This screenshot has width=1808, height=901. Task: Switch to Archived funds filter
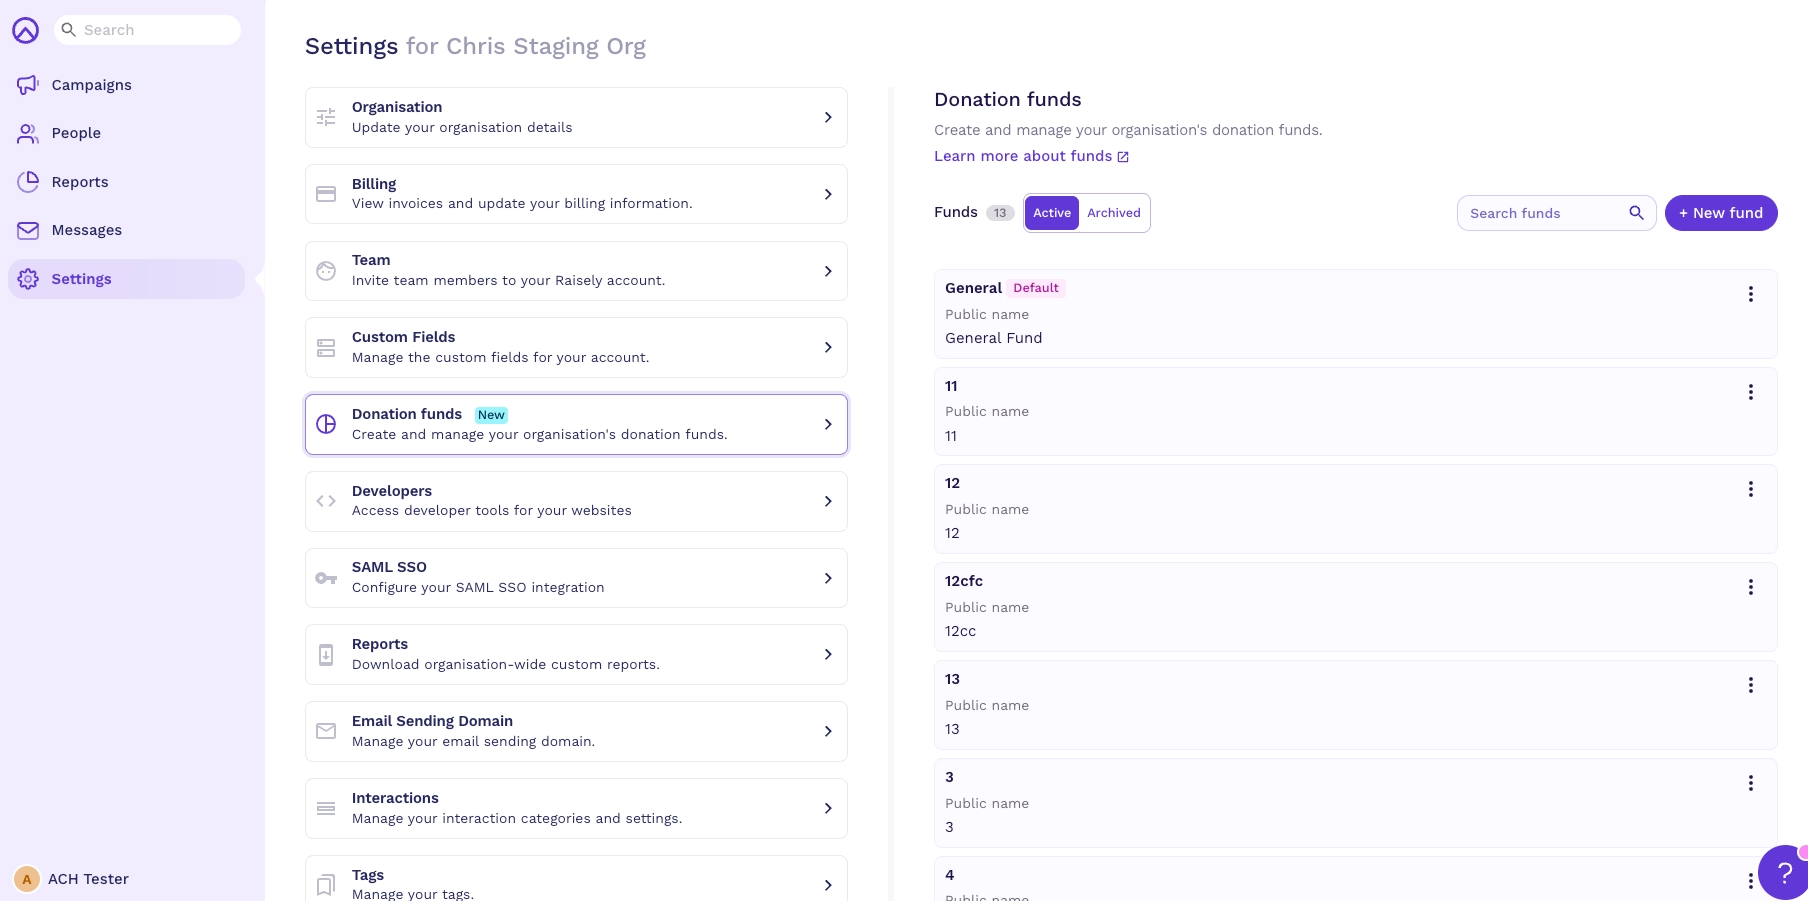click(1113, 213)
